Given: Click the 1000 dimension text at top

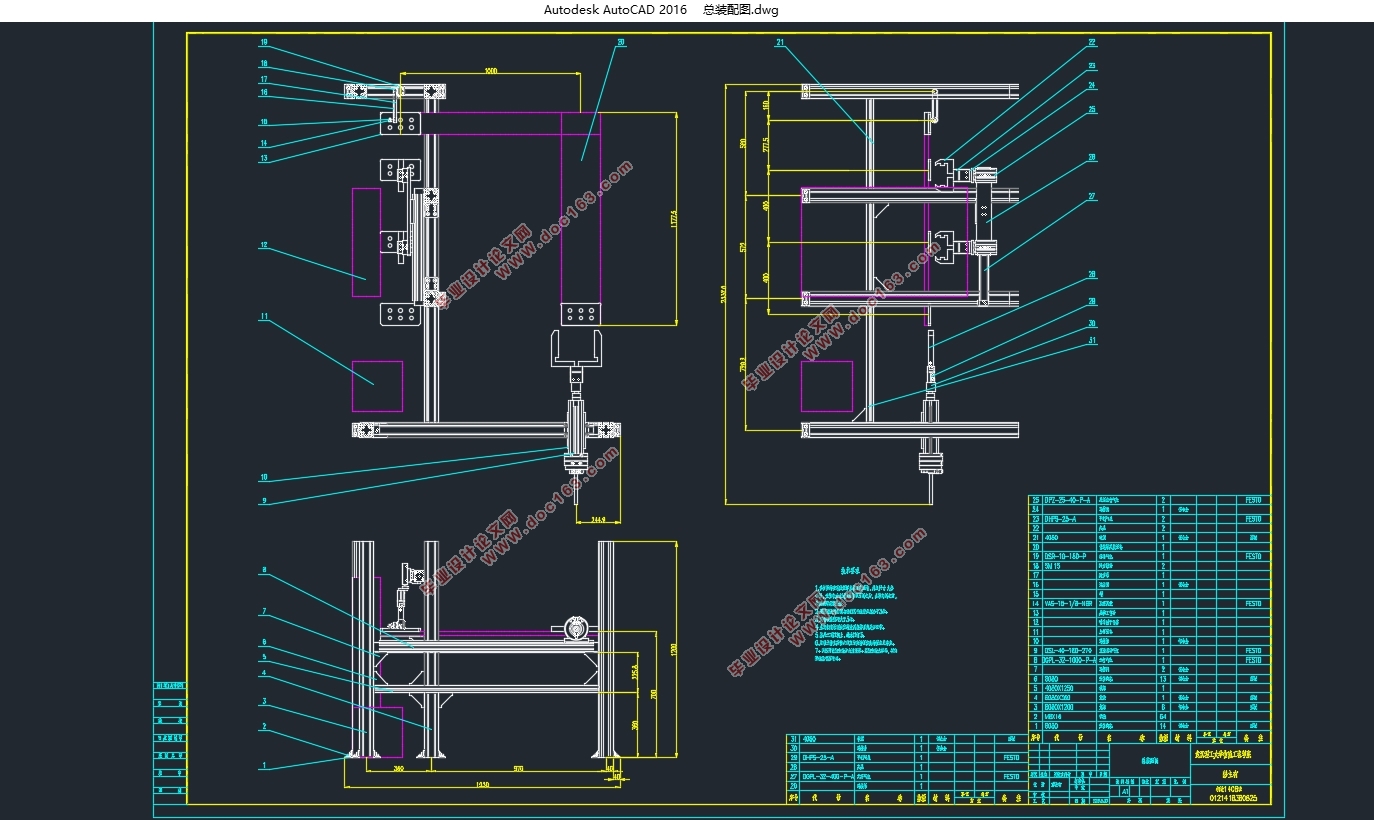Looking at the screenshot, I should pyautogui.click(x=490, y=70).
